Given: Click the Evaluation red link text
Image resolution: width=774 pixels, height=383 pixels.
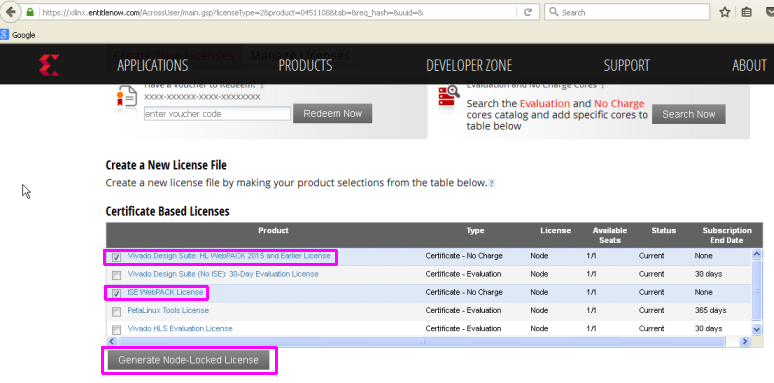Looking at the screenshot, I should pos(545,104).
